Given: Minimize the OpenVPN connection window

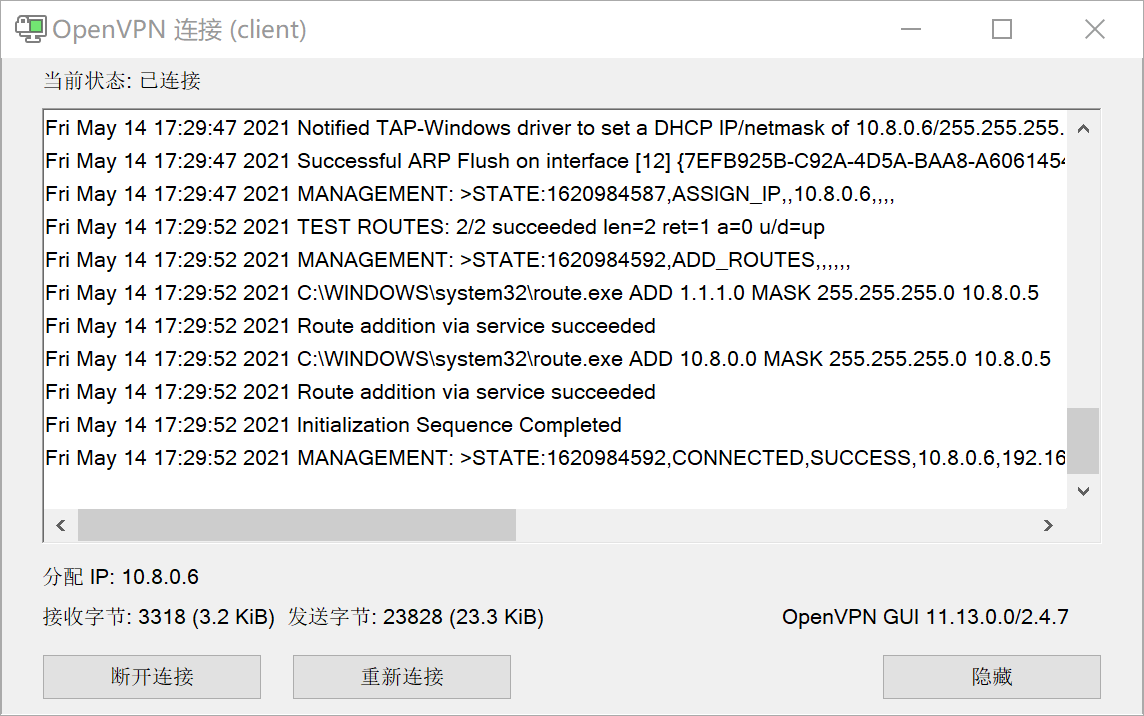Looking at the screenshot, I should click(910, 30).
